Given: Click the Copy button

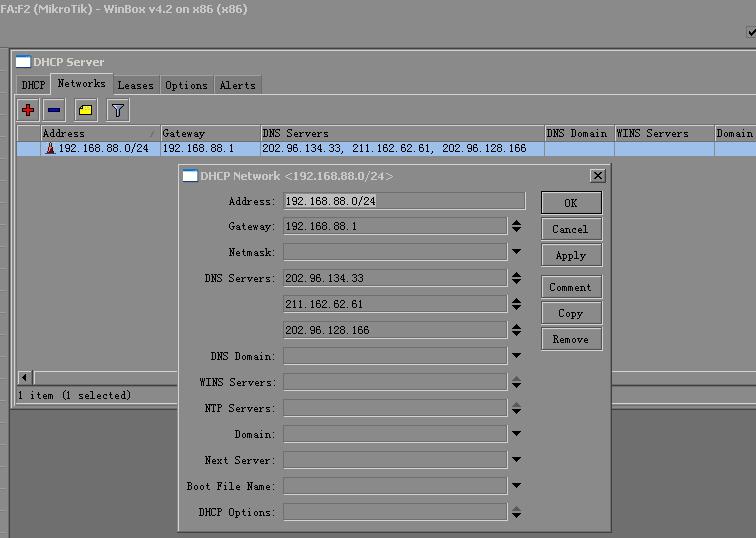Looking at the screenshot, I should pyautogui.click(x=571, y=313).
